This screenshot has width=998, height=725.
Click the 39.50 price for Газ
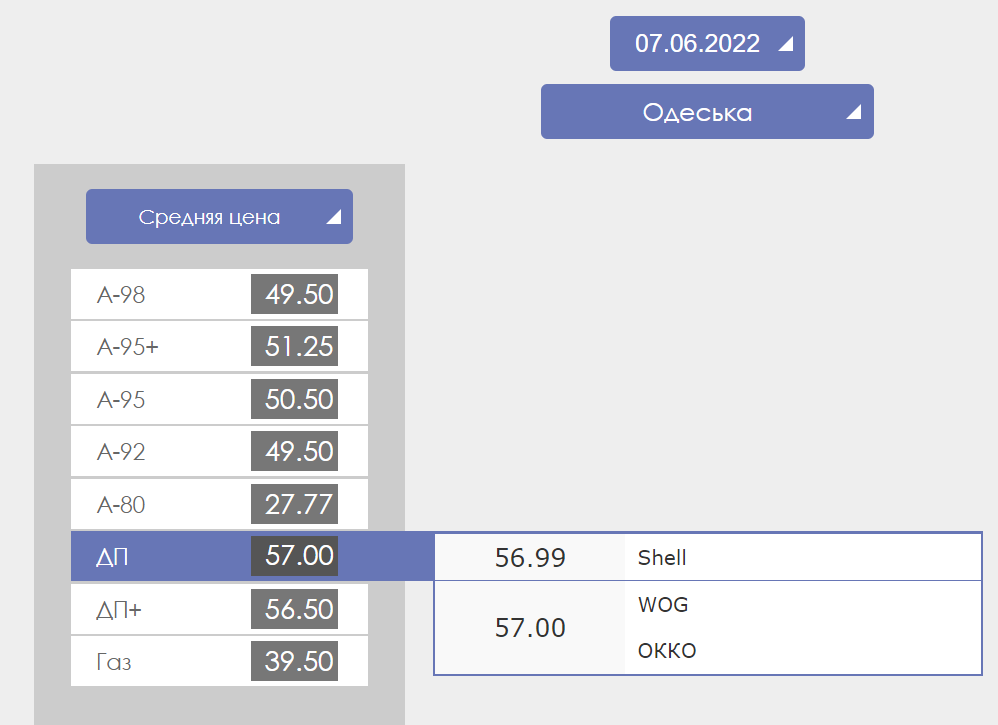[x=298, y=662]
